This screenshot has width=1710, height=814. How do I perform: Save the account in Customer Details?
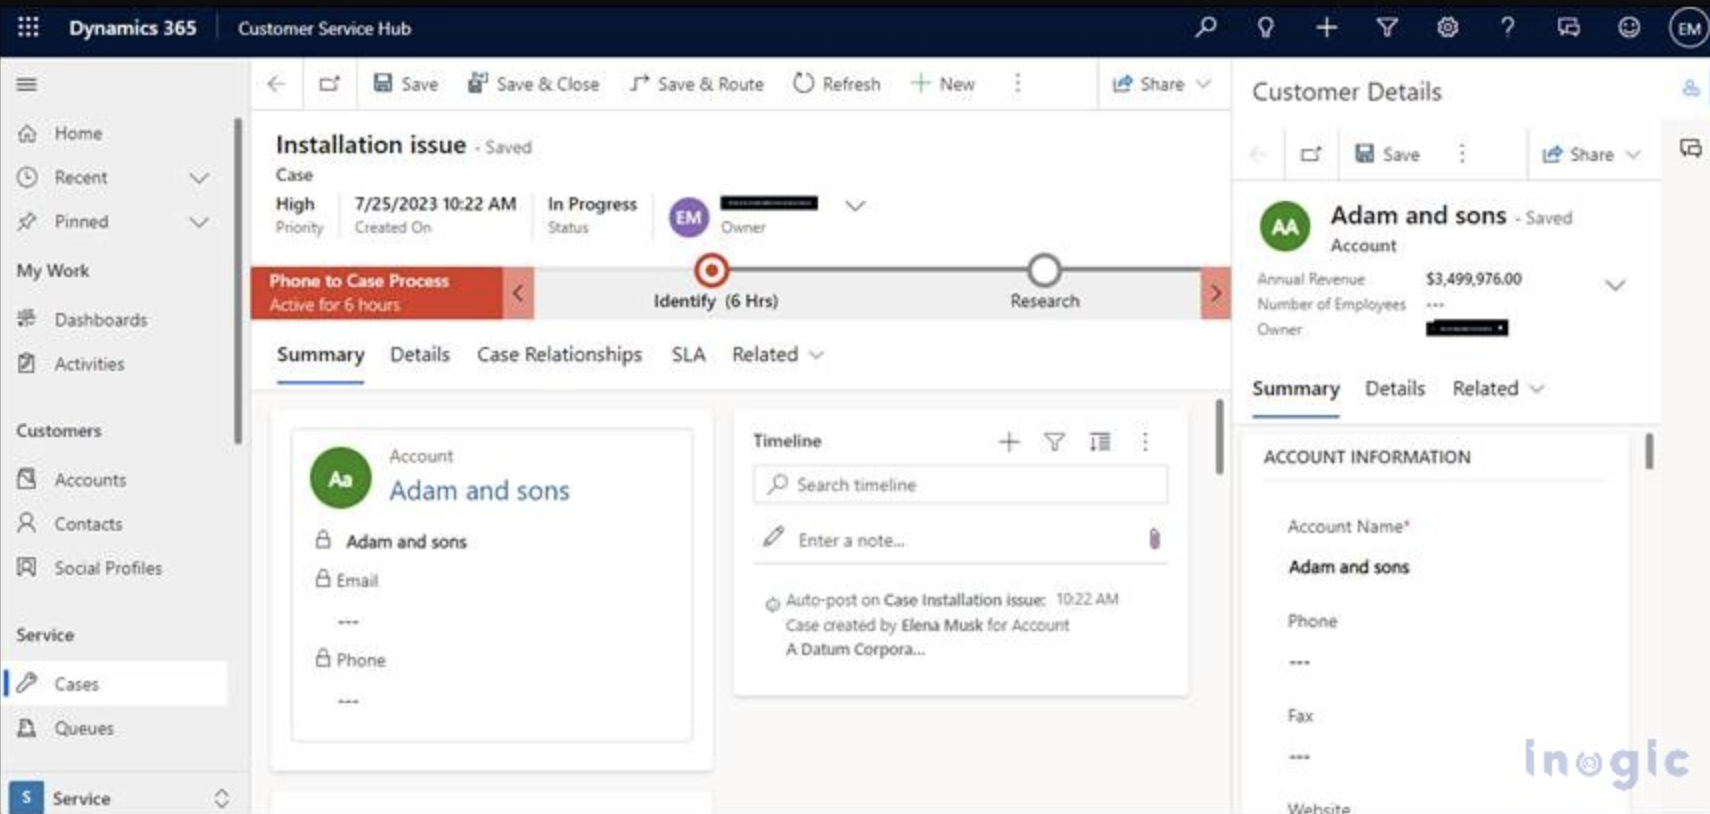[x=1387, y=154]
